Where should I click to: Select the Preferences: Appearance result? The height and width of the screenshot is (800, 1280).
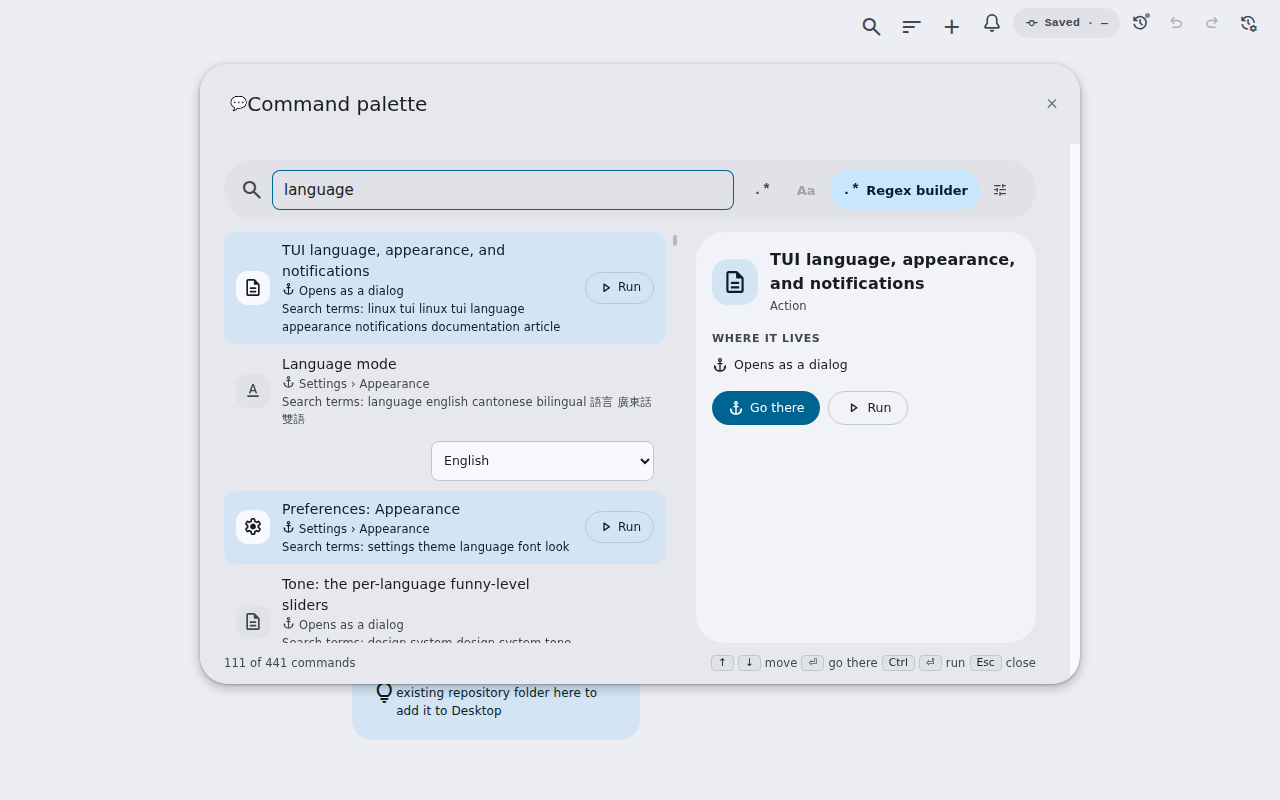(x=445, y=527)
